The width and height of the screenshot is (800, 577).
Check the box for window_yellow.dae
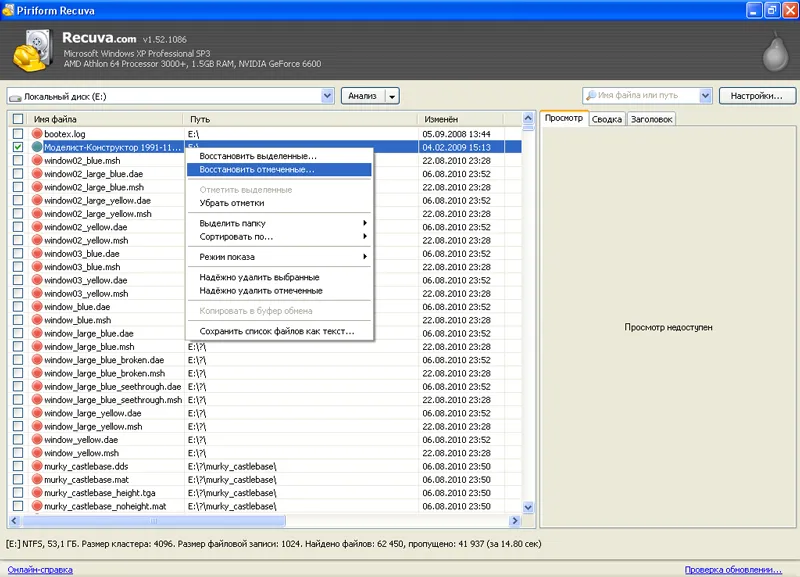pyautogui.click(x=18, y=440)
